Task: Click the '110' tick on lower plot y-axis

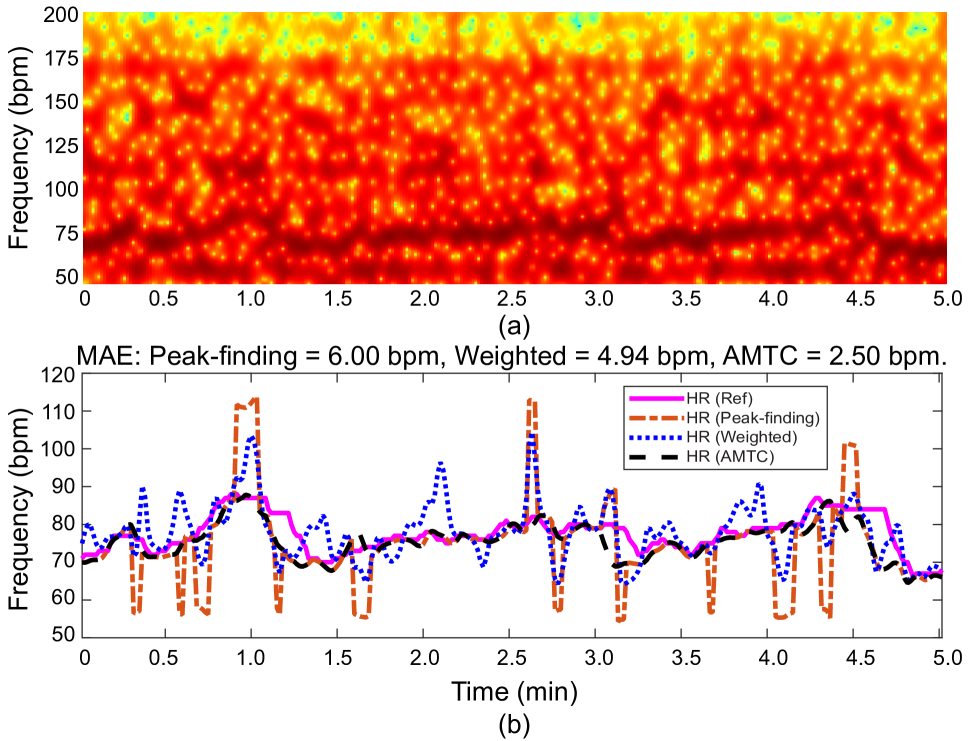Action: click(59, 411)
